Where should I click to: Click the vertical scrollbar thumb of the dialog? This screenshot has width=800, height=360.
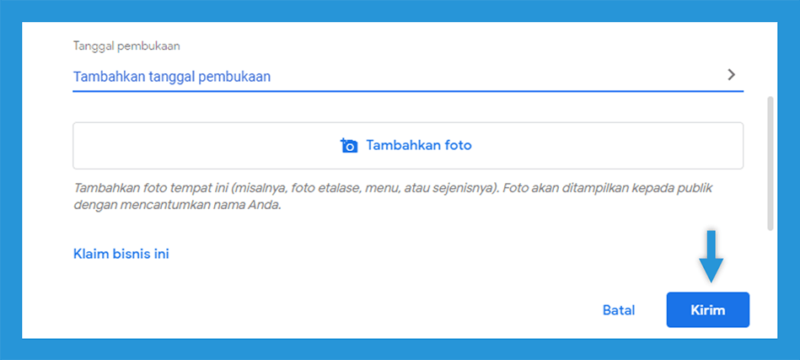tap(770, 162)
